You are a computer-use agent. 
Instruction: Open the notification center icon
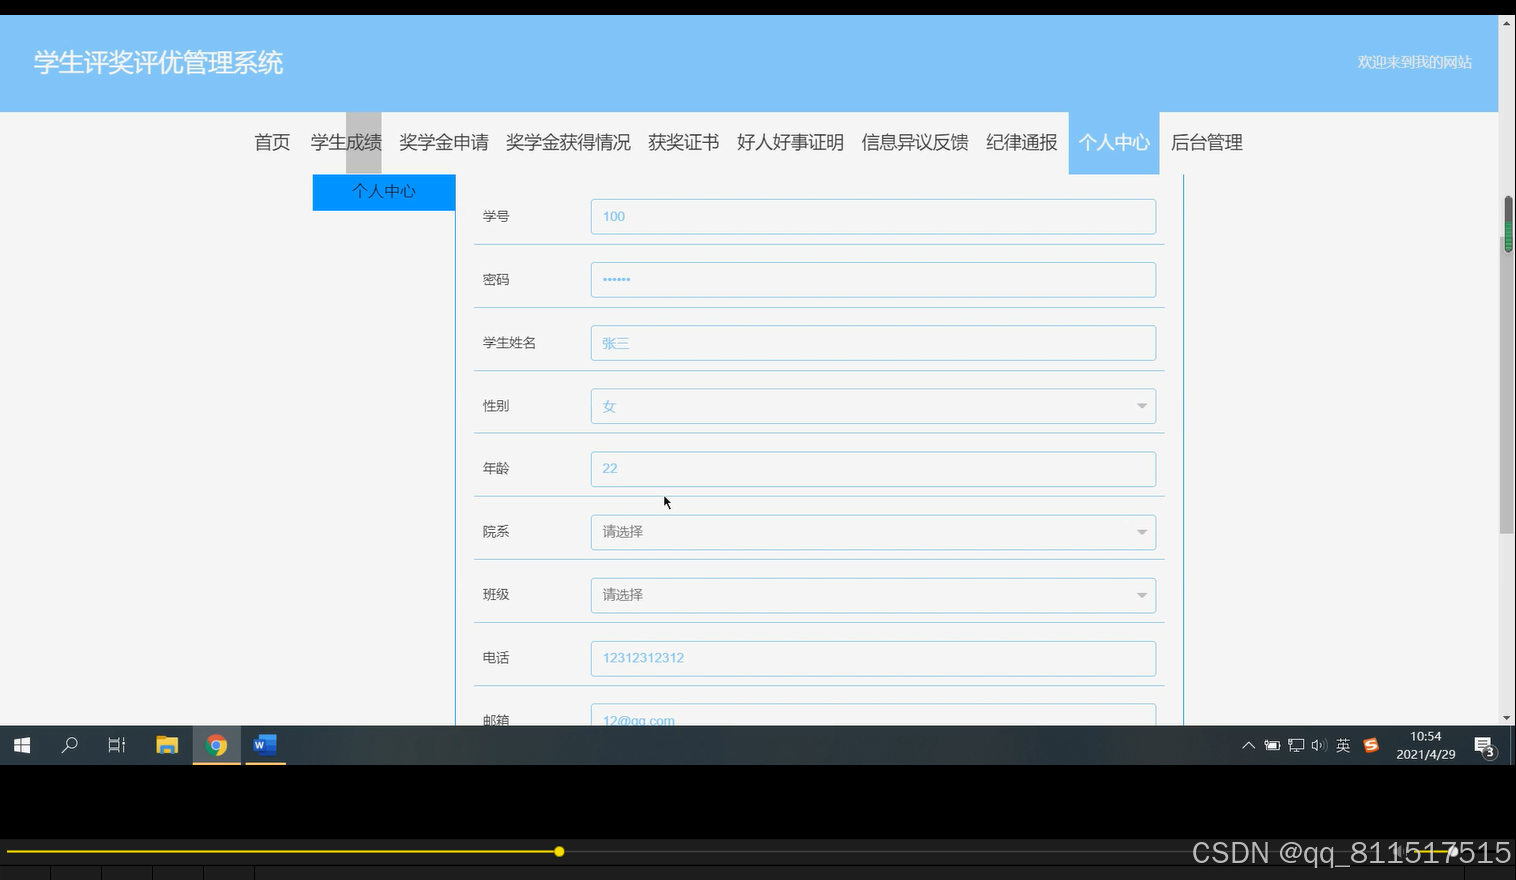(1485, 746)
